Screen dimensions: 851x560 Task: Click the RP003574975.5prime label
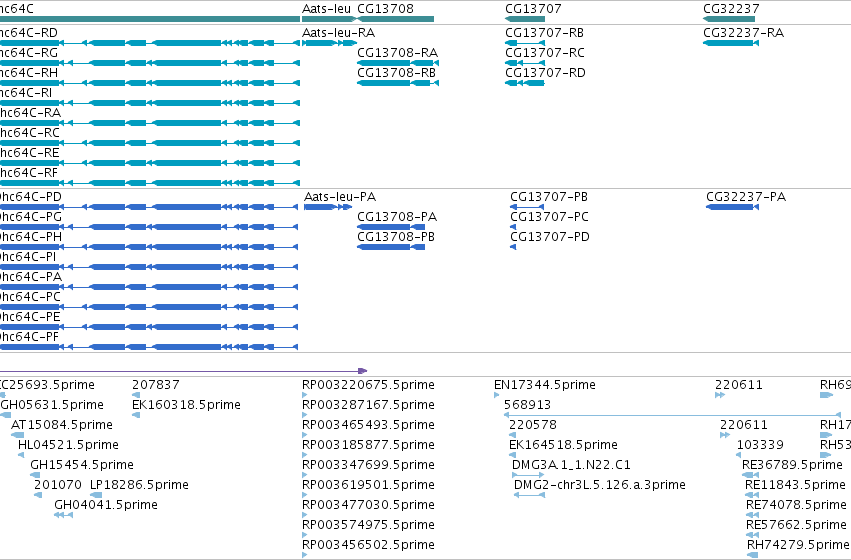[x=369, y=525]
